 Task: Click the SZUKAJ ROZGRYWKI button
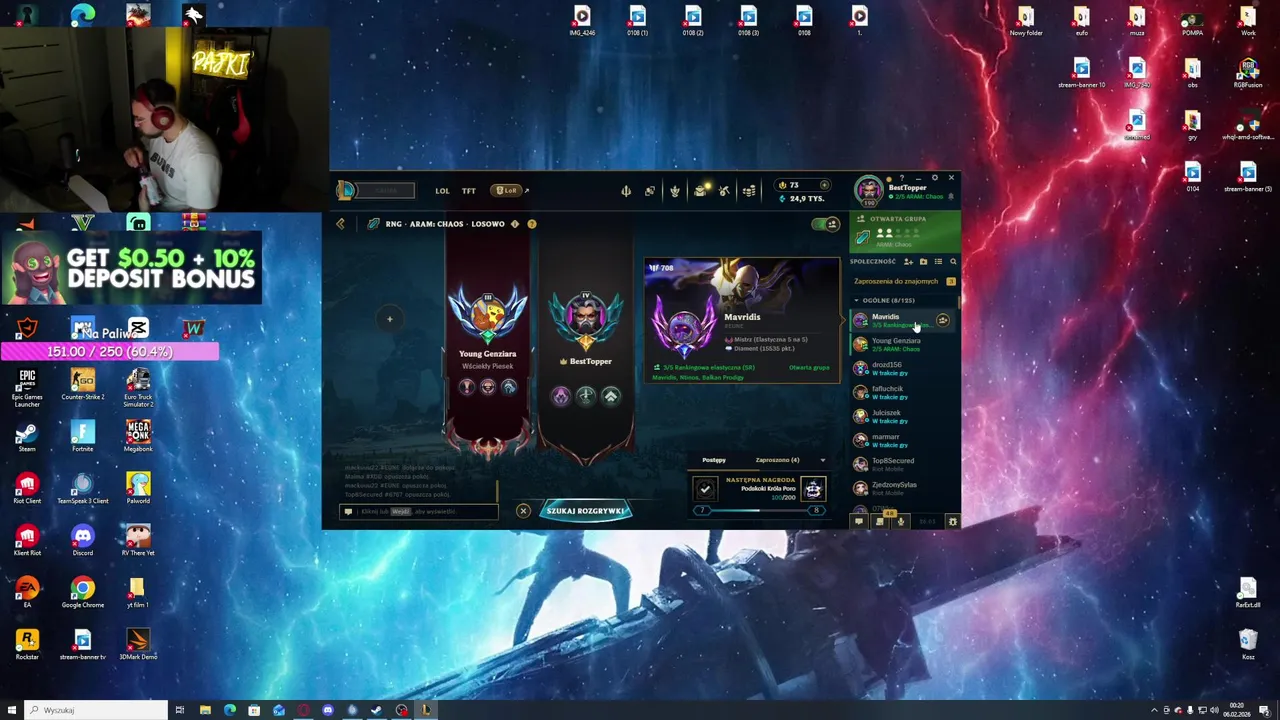[586, 511]
